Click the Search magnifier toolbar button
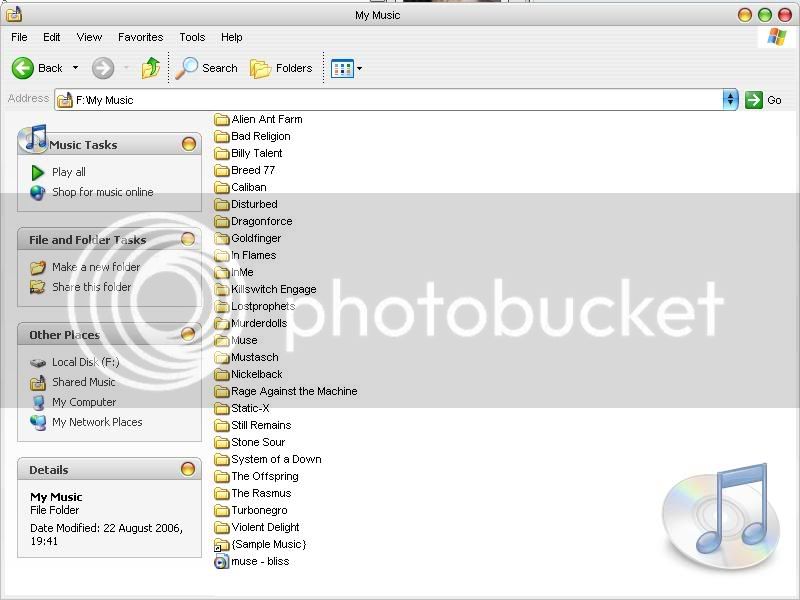 207,68
